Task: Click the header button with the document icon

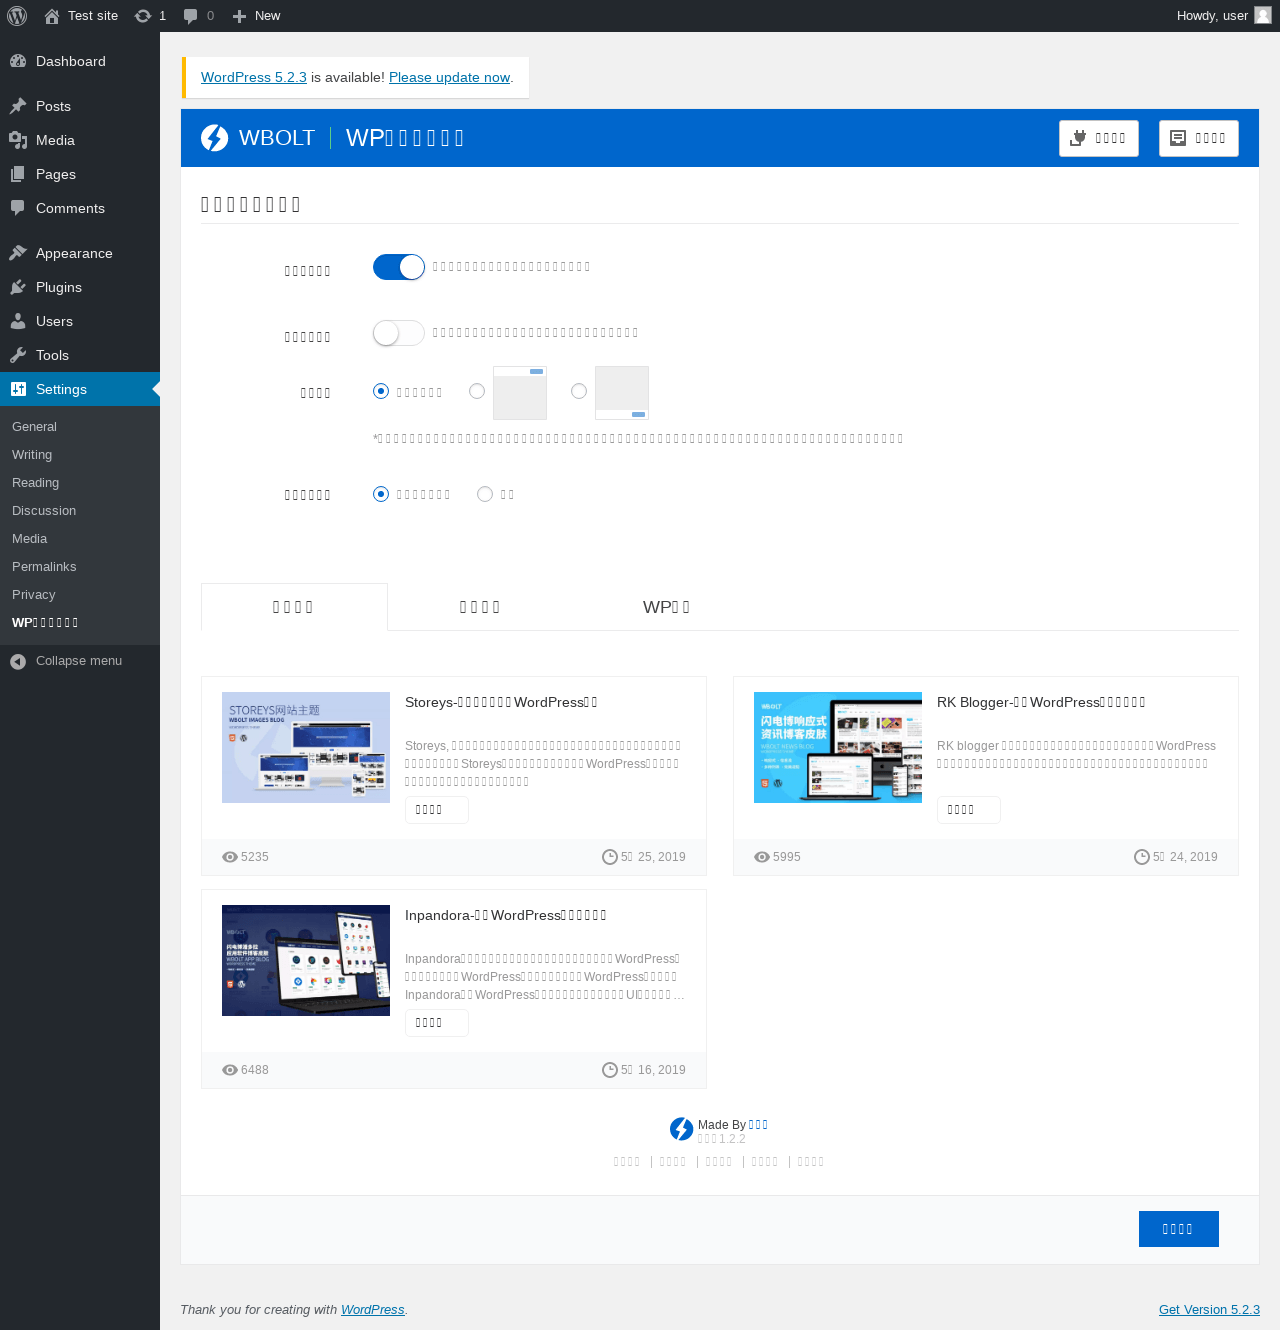Action: point(1199,138)
